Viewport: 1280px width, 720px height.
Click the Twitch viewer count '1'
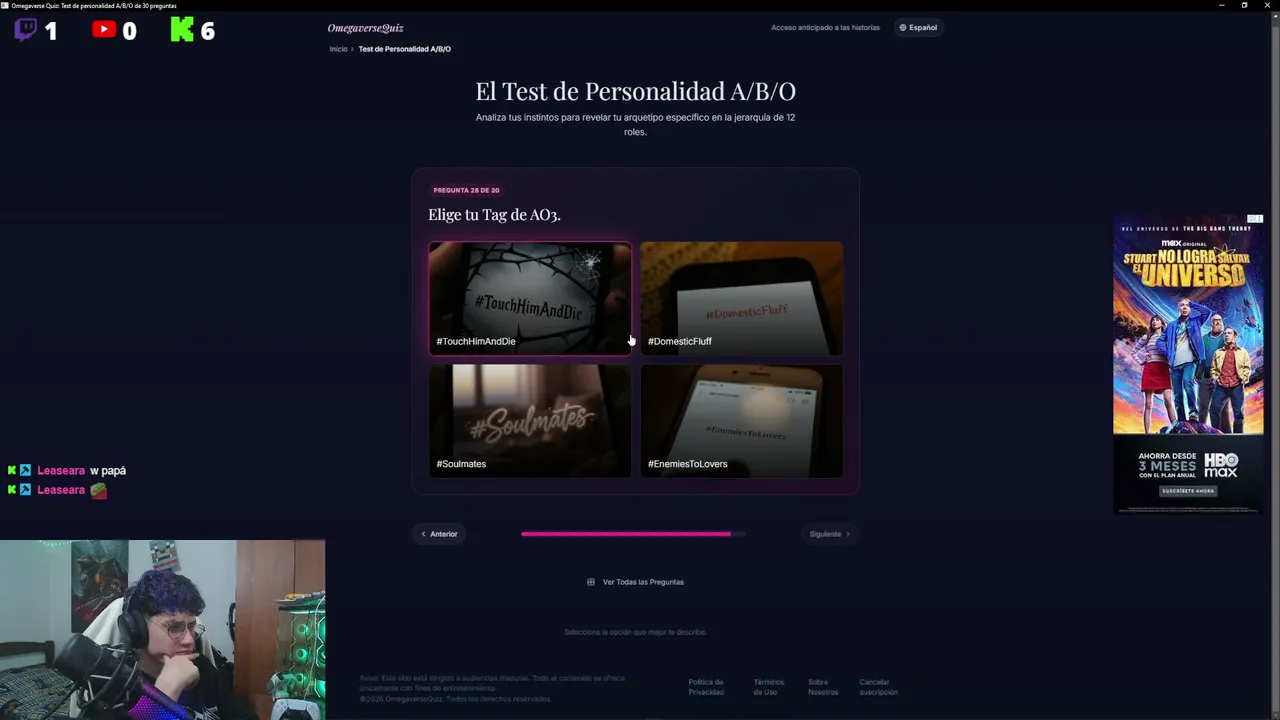coord(51,32)
